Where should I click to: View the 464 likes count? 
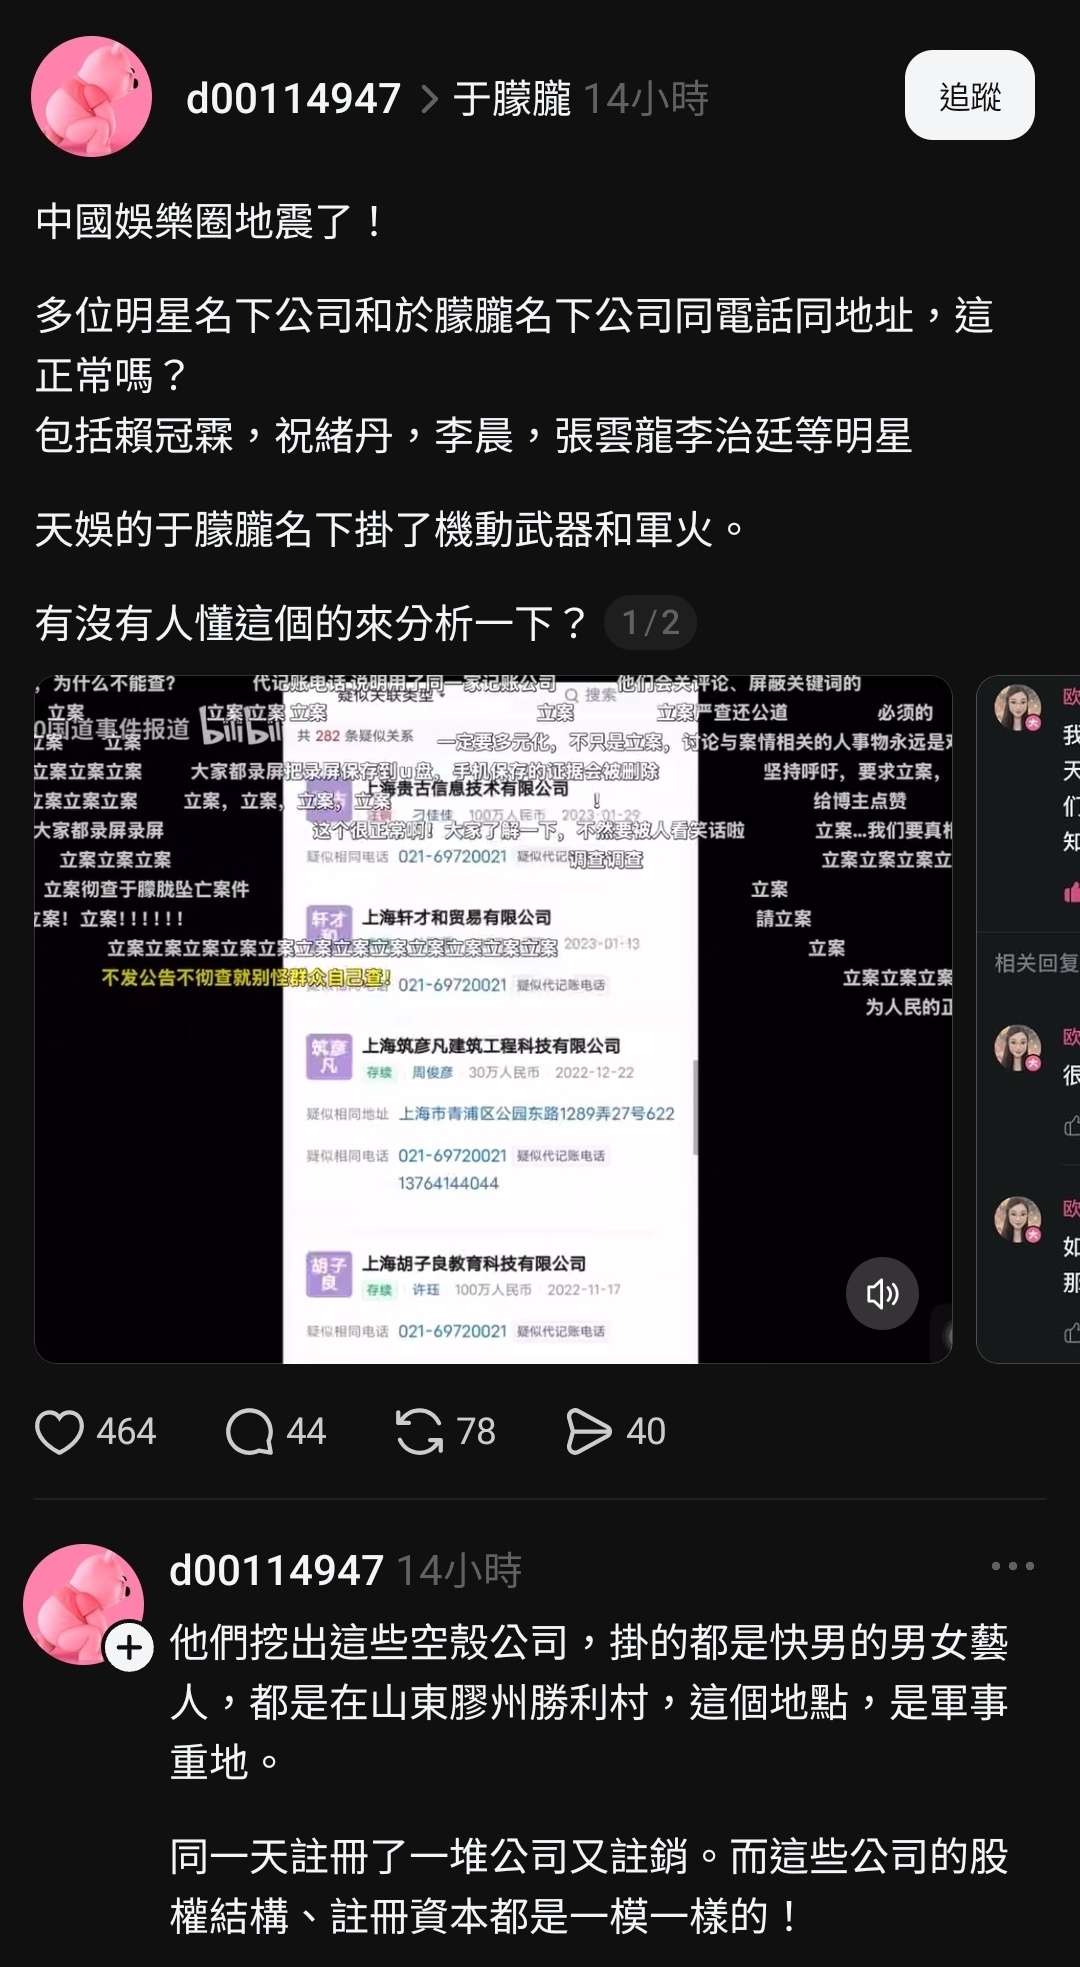(126, 1431)
